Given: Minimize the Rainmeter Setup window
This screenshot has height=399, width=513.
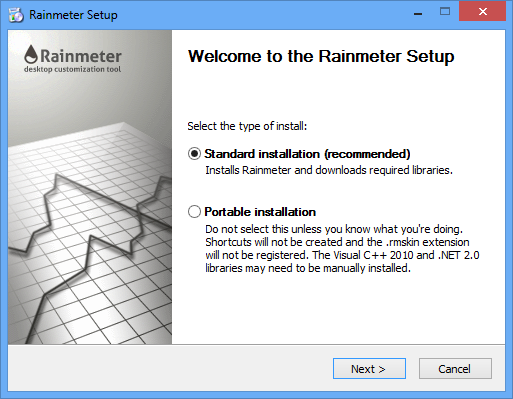Looking at the screenshot, I should click(418, 14).
